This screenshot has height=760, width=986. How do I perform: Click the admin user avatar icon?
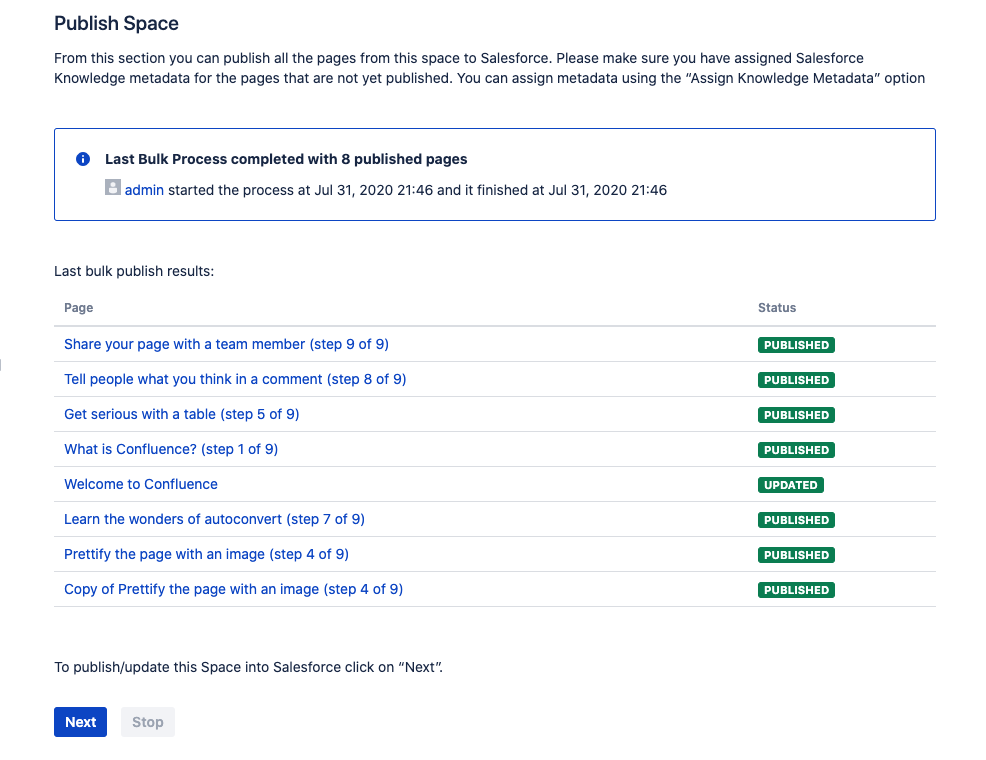pos(113,188)
